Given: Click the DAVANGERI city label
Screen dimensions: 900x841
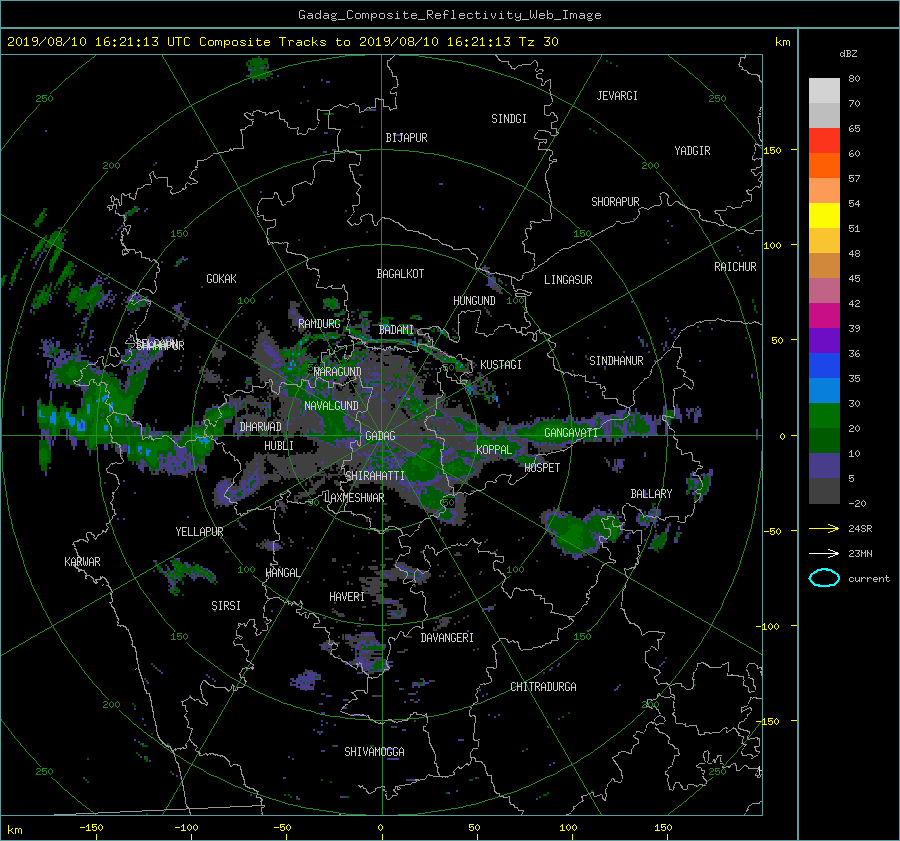Looking at the screenshot, I should [447, 638].
